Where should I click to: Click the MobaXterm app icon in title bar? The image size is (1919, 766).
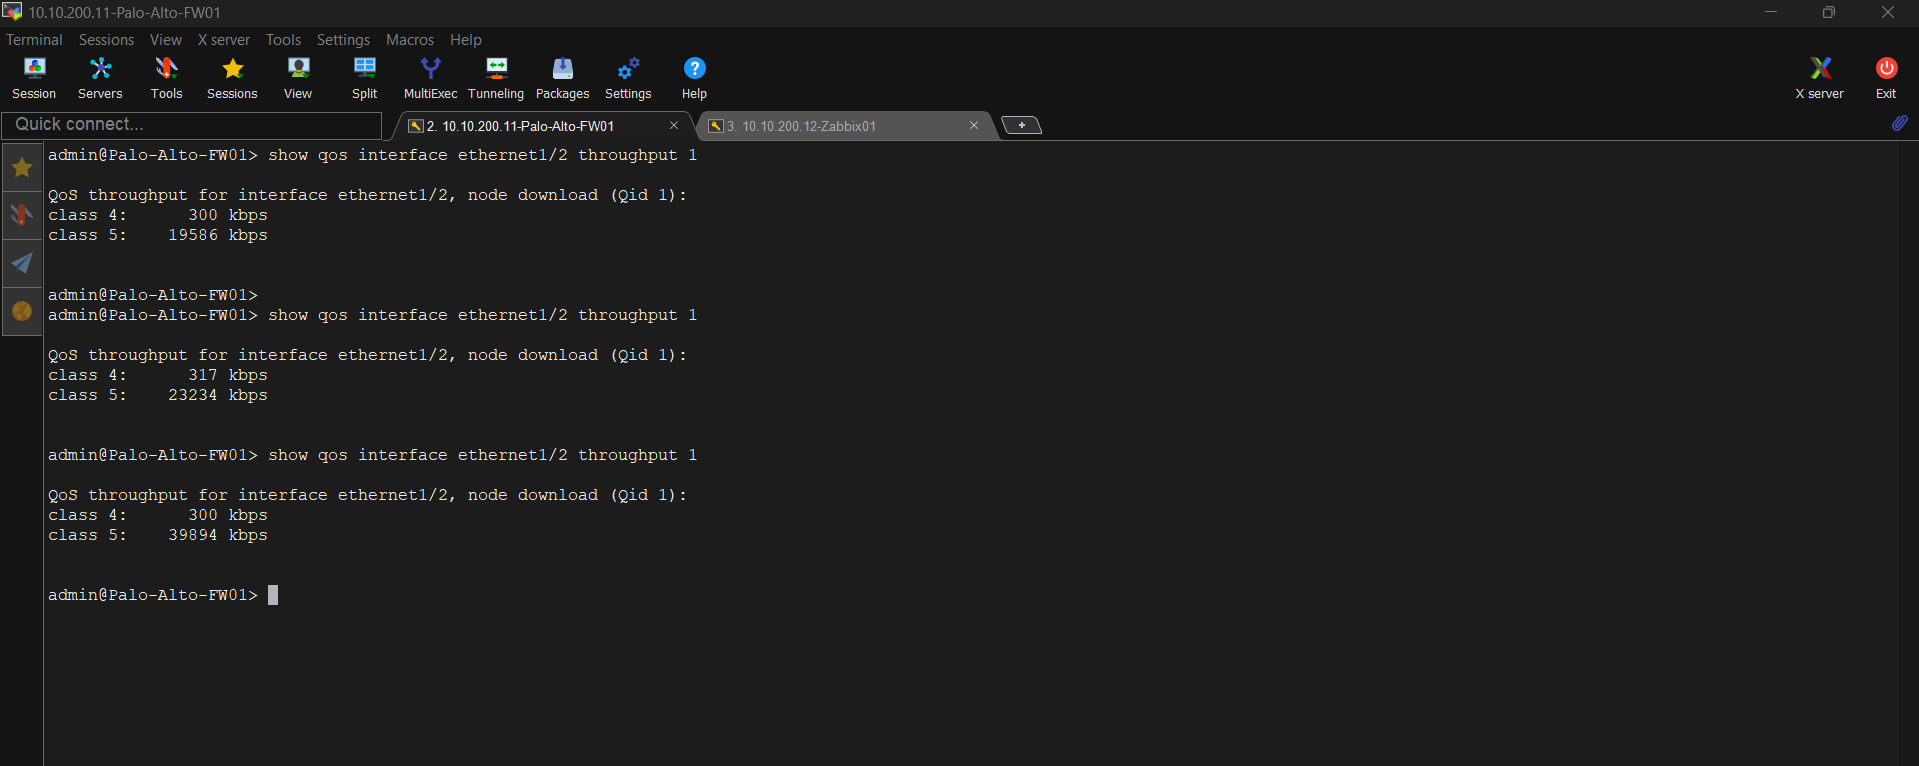tap(12, 12)
